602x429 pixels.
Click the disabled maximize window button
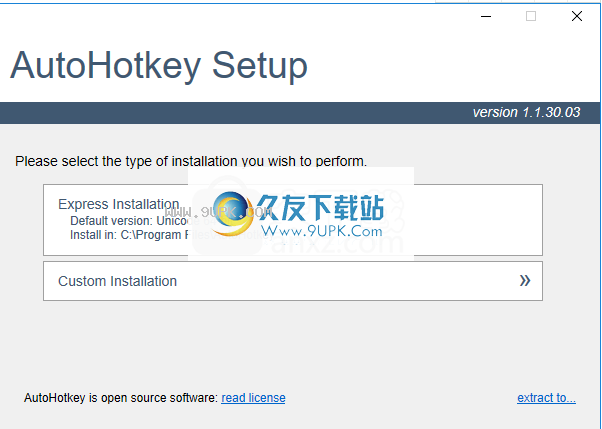pyautogui.click(x=531, y=16)
